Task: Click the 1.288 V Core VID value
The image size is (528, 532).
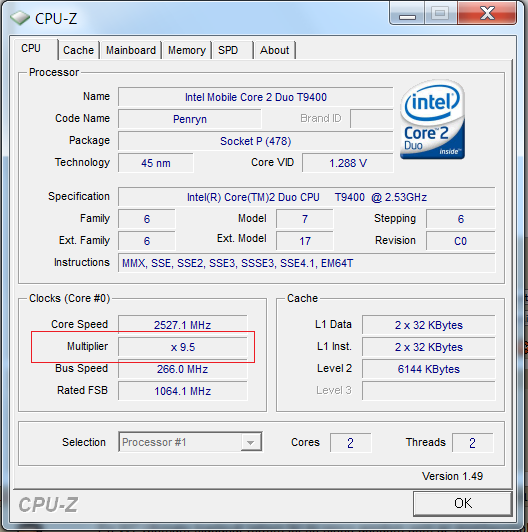Action: pyautogui.click(x=348, y=163)
